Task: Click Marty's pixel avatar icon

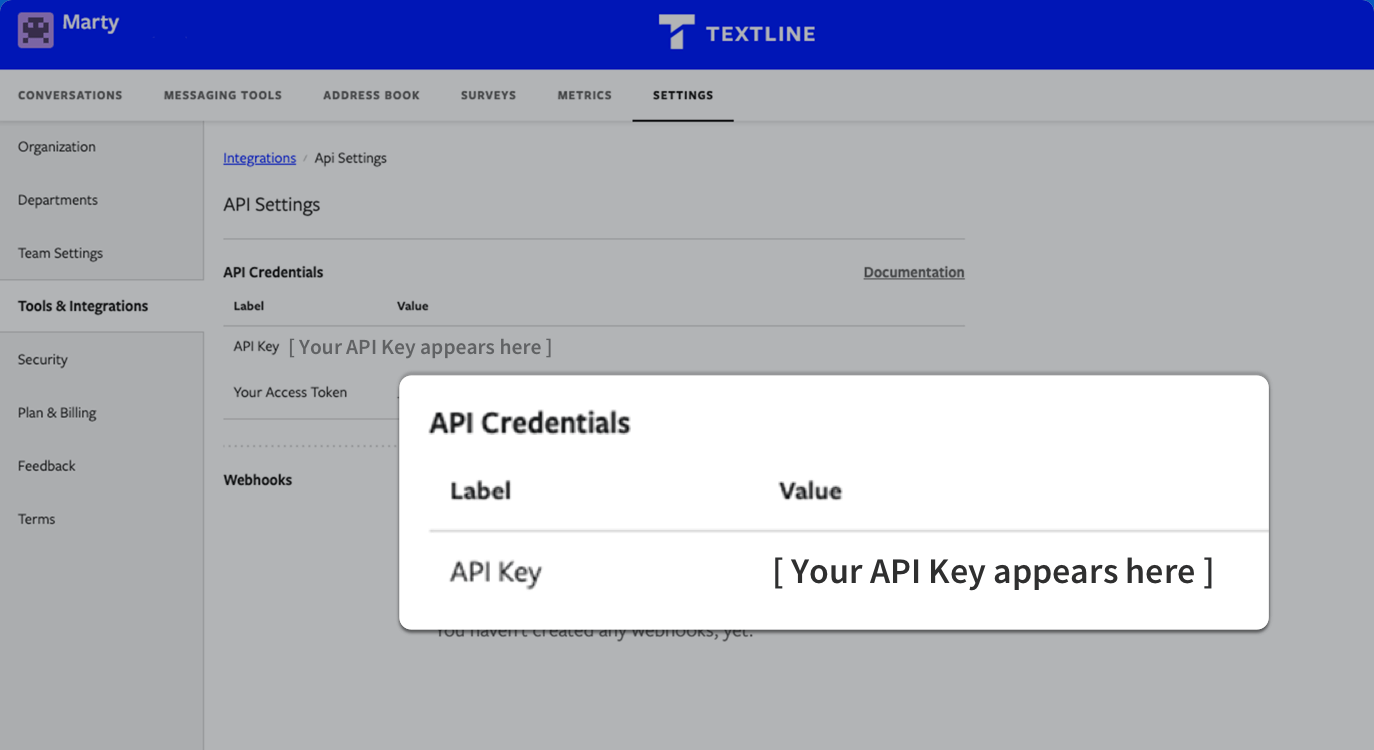Action: click(36, 31)
